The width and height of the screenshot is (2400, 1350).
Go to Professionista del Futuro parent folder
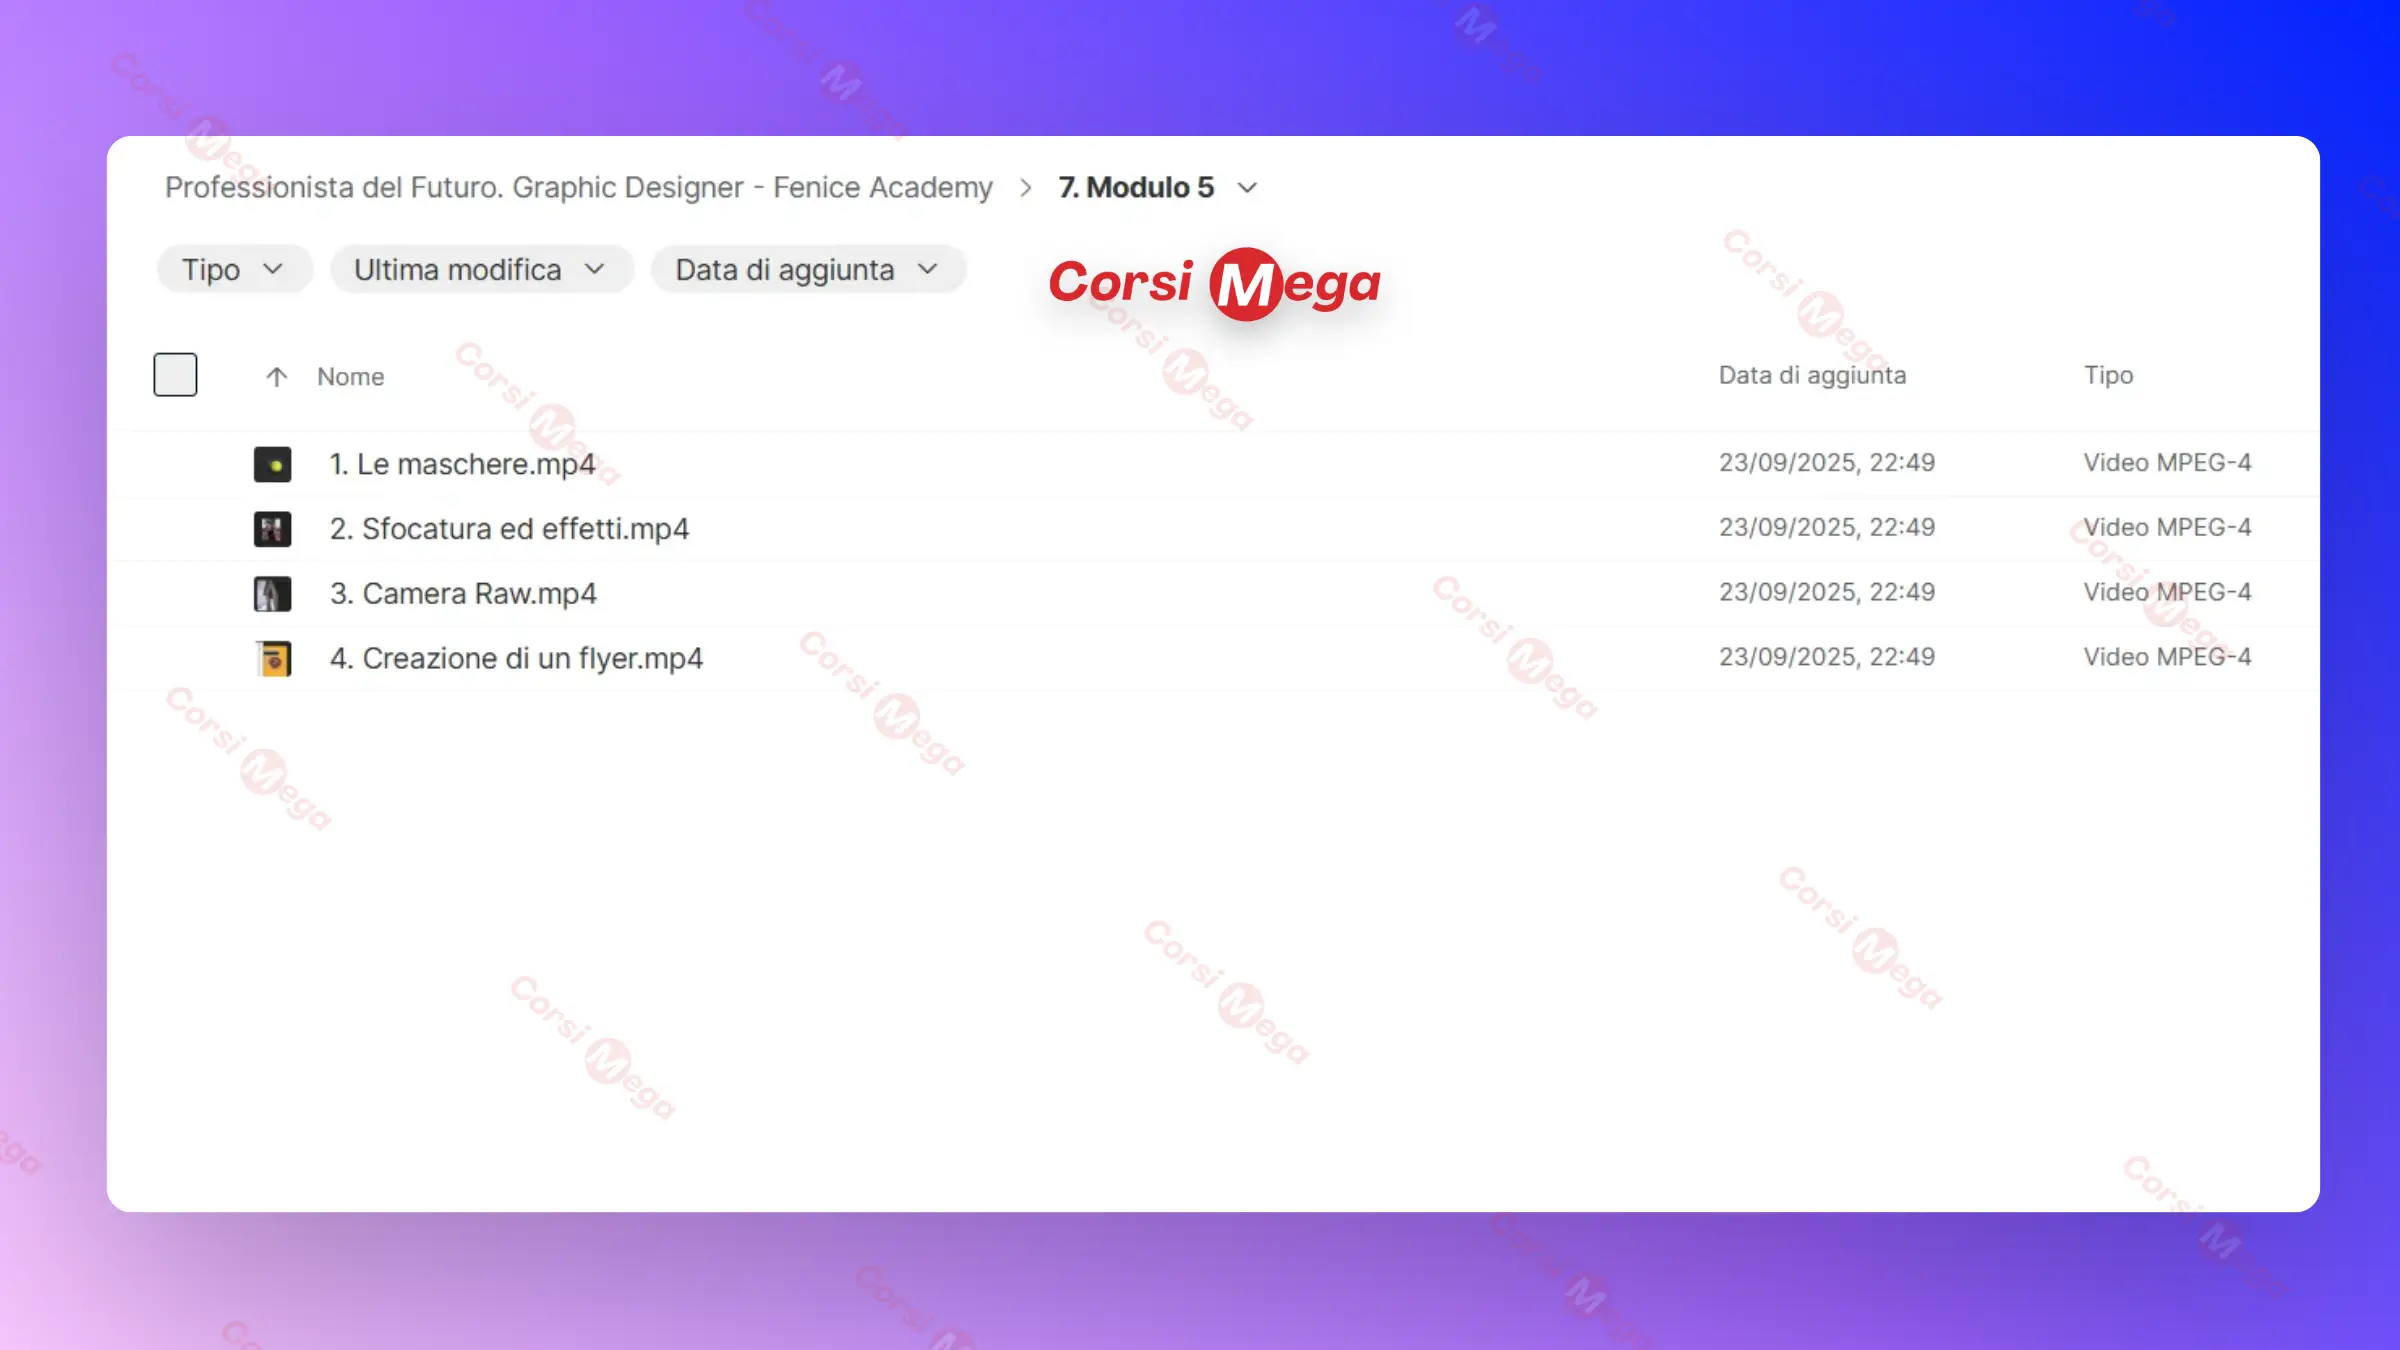point(578,188)
